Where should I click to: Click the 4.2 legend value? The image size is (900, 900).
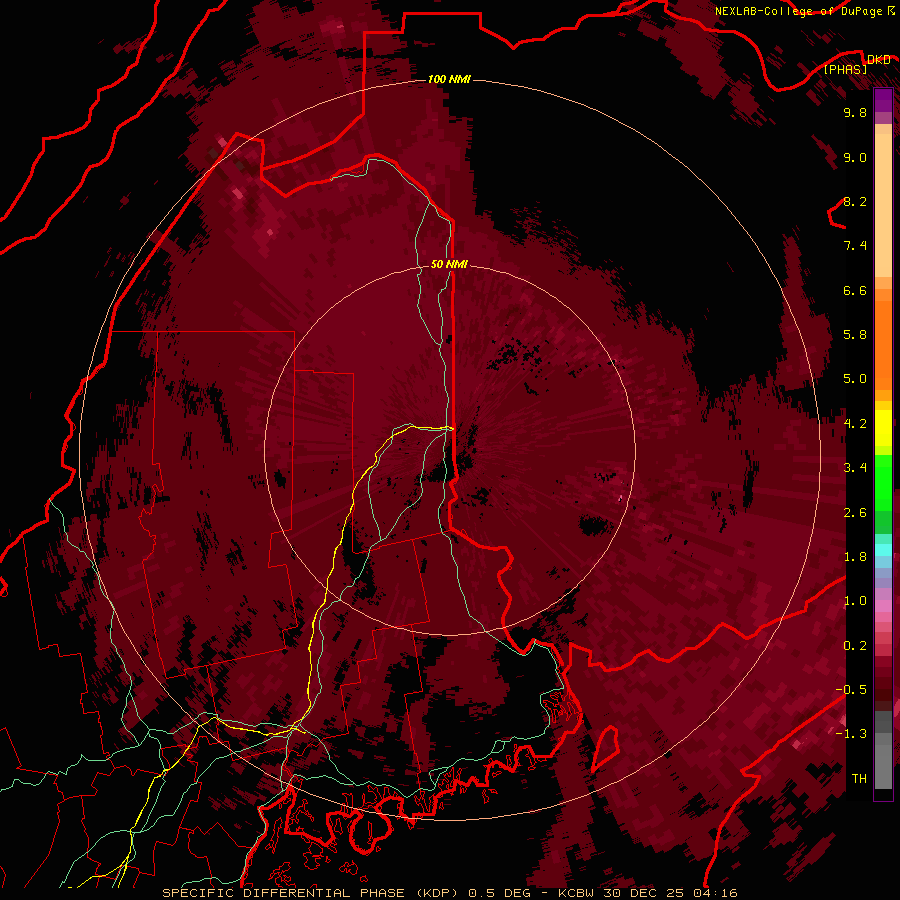click(x=855, y=424)
